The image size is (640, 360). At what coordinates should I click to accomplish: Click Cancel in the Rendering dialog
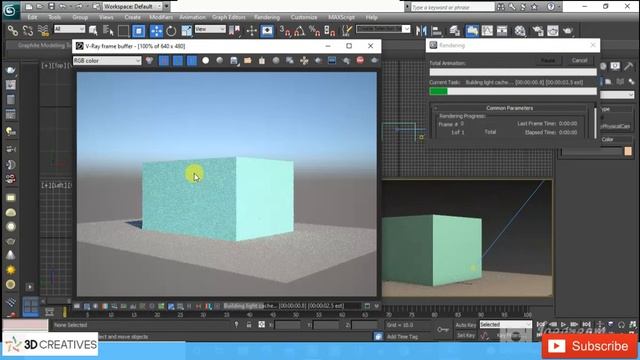[x=579, y=60]
